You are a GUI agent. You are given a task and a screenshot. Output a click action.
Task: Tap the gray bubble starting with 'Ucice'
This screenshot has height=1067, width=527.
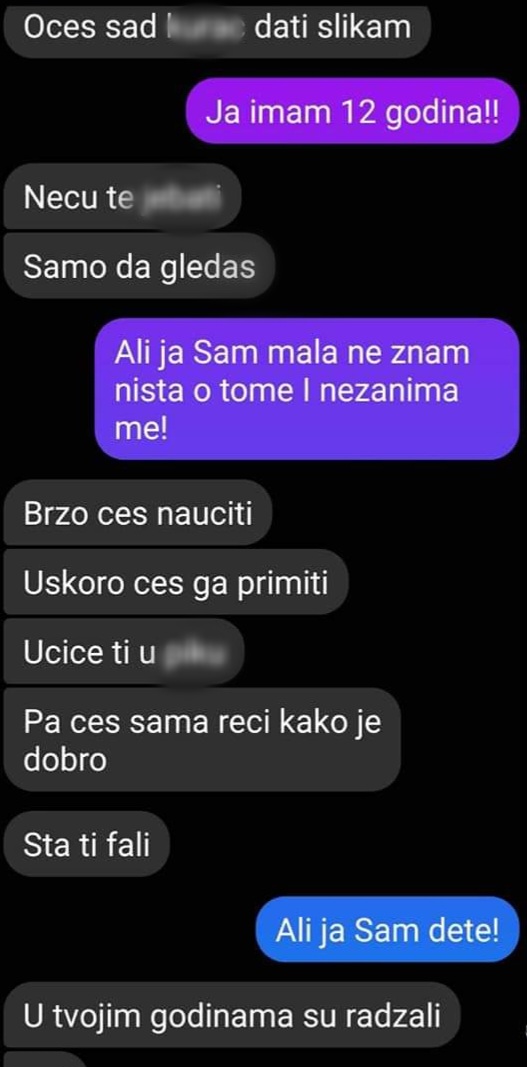[124, 652]
